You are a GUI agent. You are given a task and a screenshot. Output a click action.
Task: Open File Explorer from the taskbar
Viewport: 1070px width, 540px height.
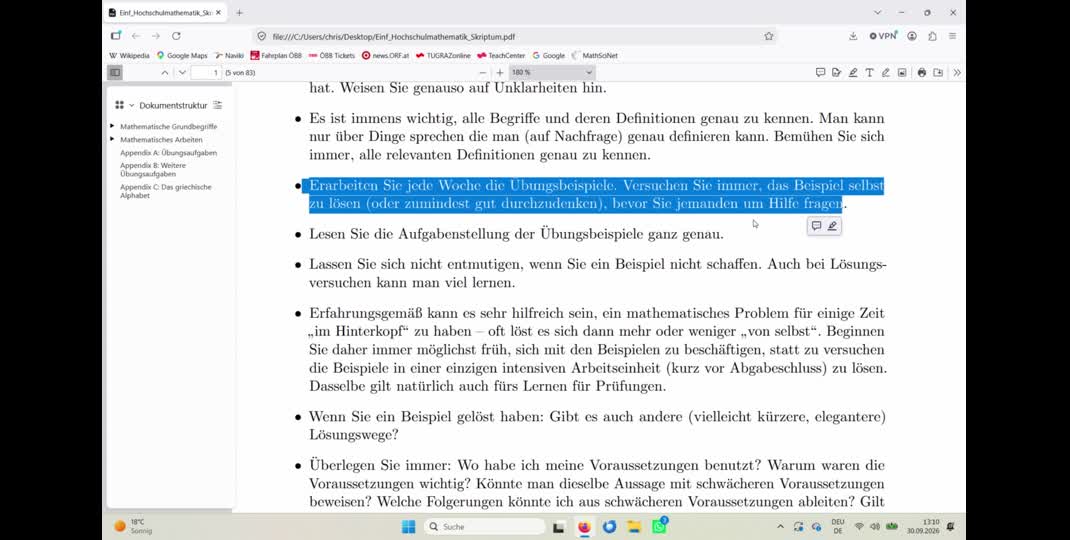click(x=634, y=526)
